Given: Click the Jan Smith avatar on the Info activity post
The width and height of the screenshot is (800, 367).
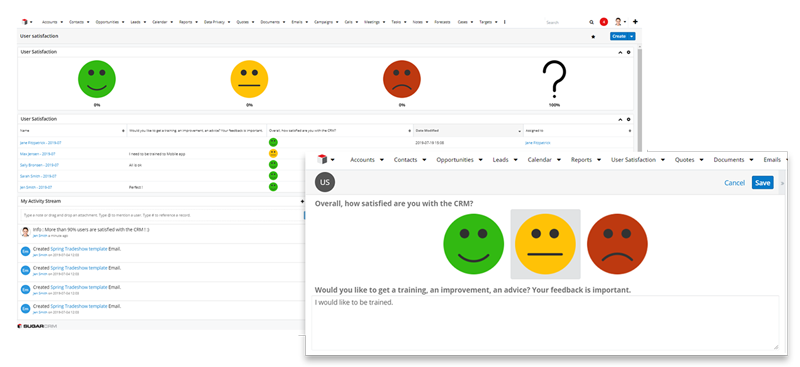Looking at the screenshot, I should click(25, 232).
